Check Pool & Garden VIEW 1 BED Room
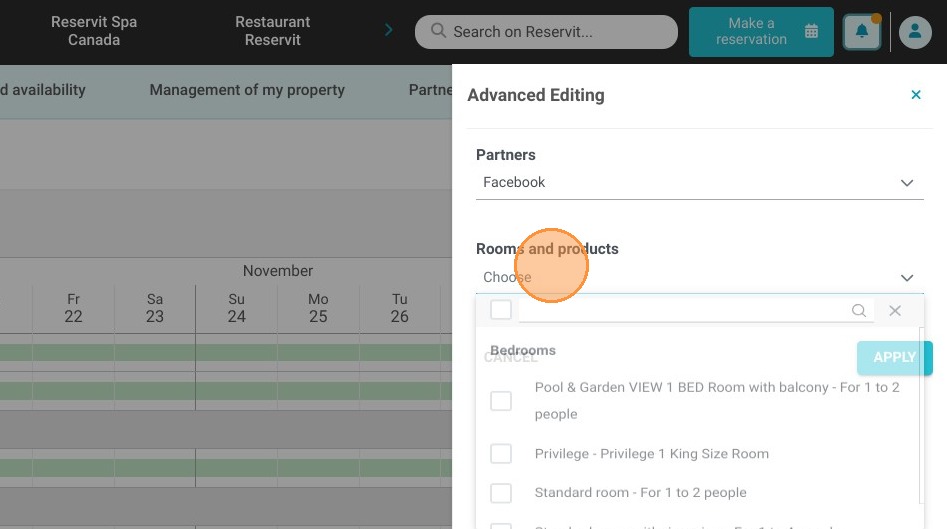947x529 pixels. [501, 400]
